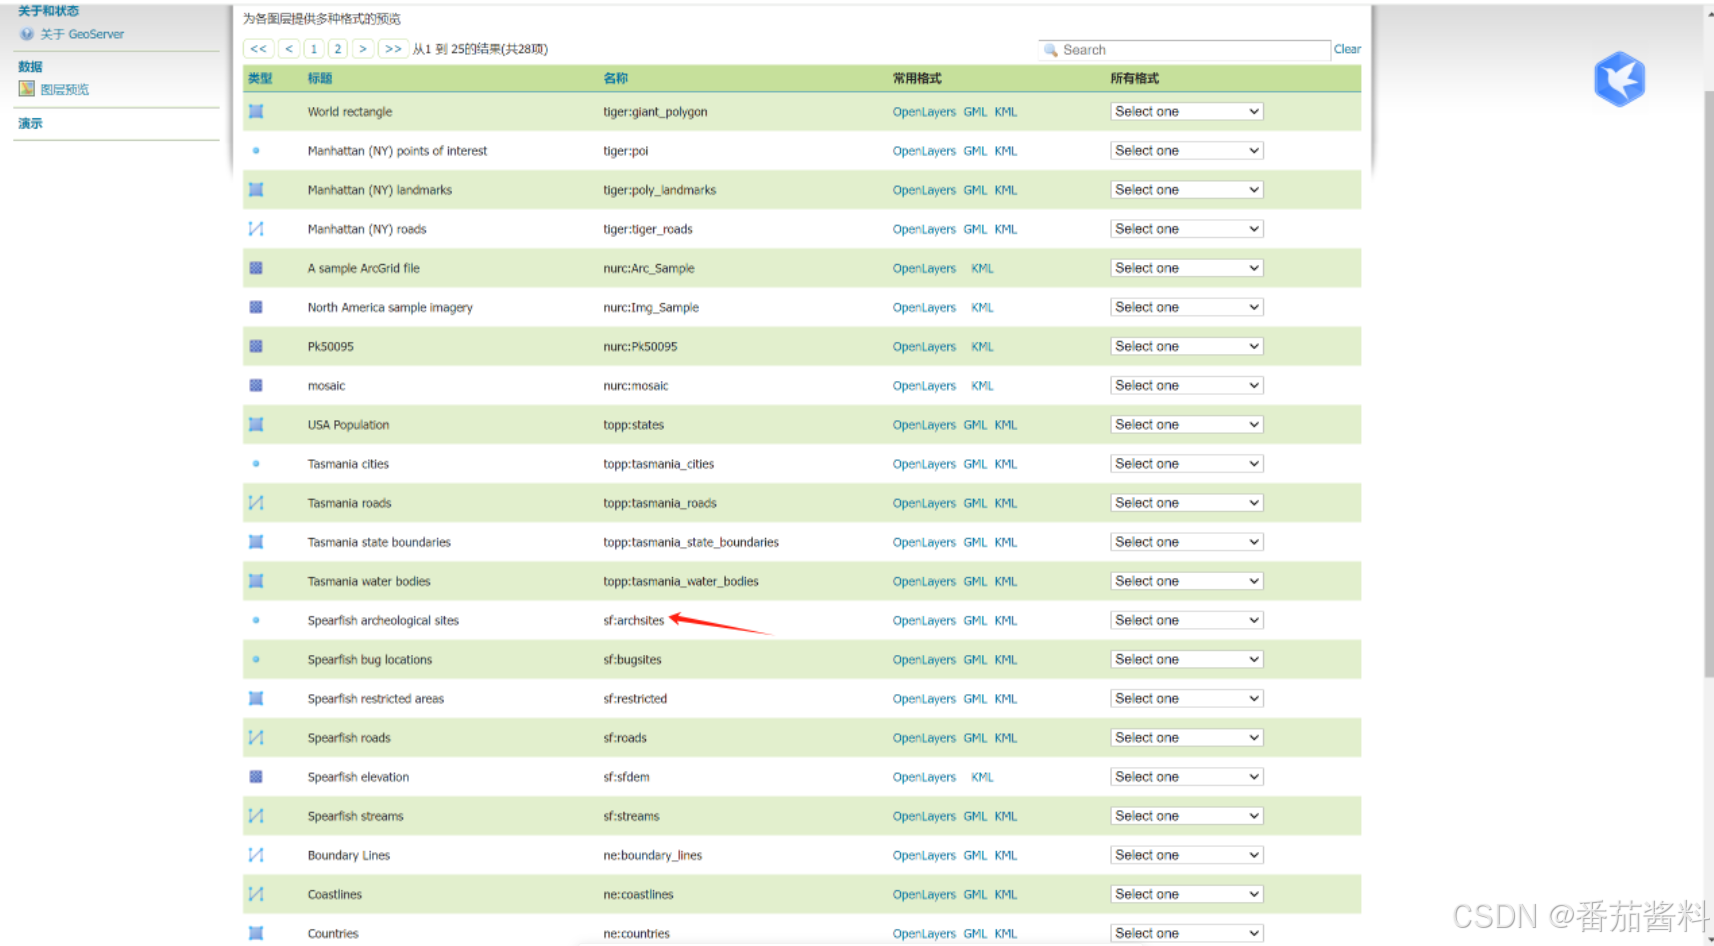Open KML format for nurc:mosaic
The height and width of the screenshot is (946, 1714).
(982, 386)
